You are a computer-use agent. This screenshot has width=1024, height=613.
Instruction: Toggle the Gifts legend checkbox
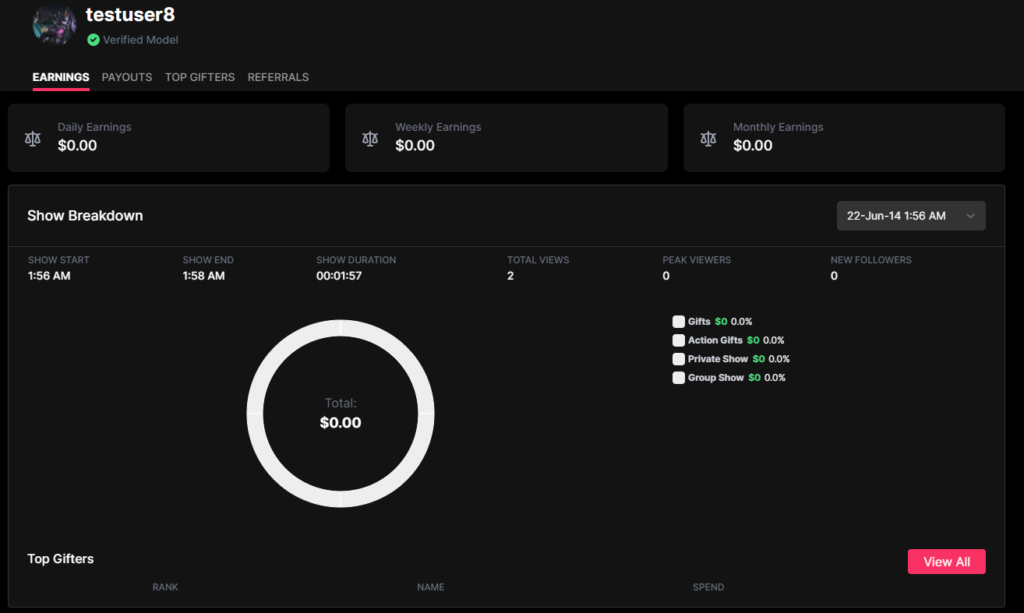tap(679, 322)
